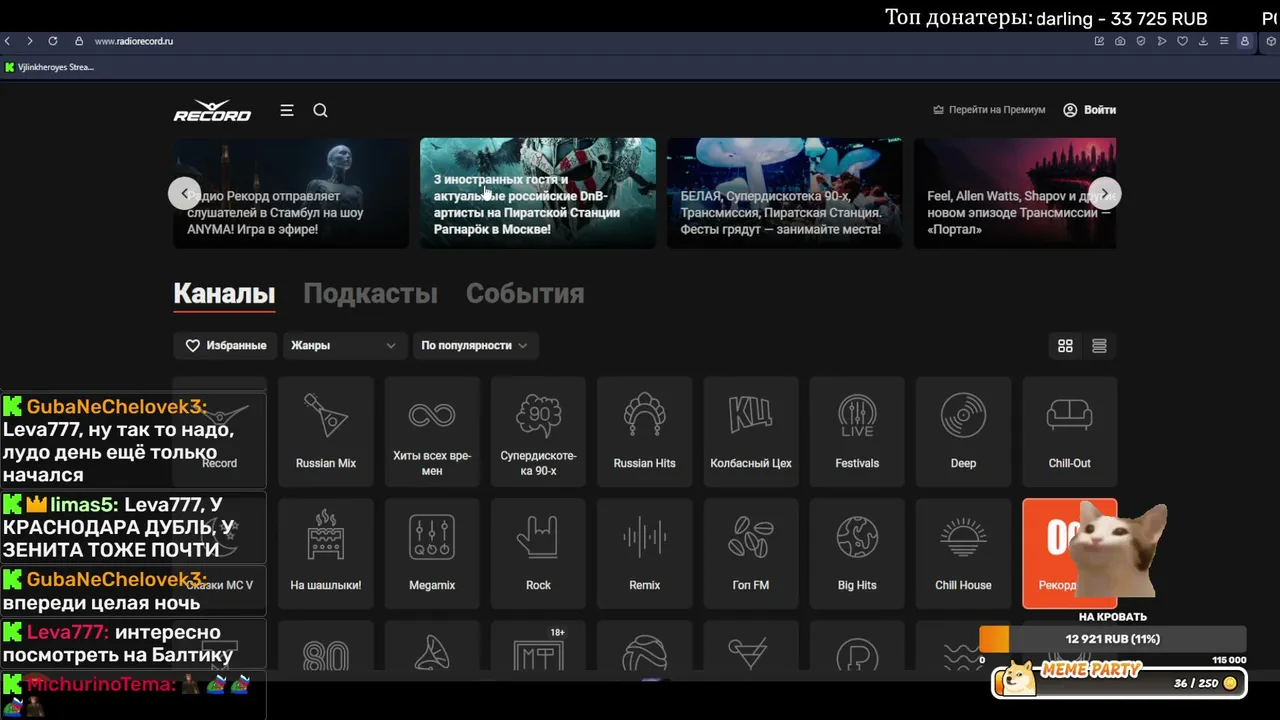Reload the radiorecord.ru page

coord(53,41)
